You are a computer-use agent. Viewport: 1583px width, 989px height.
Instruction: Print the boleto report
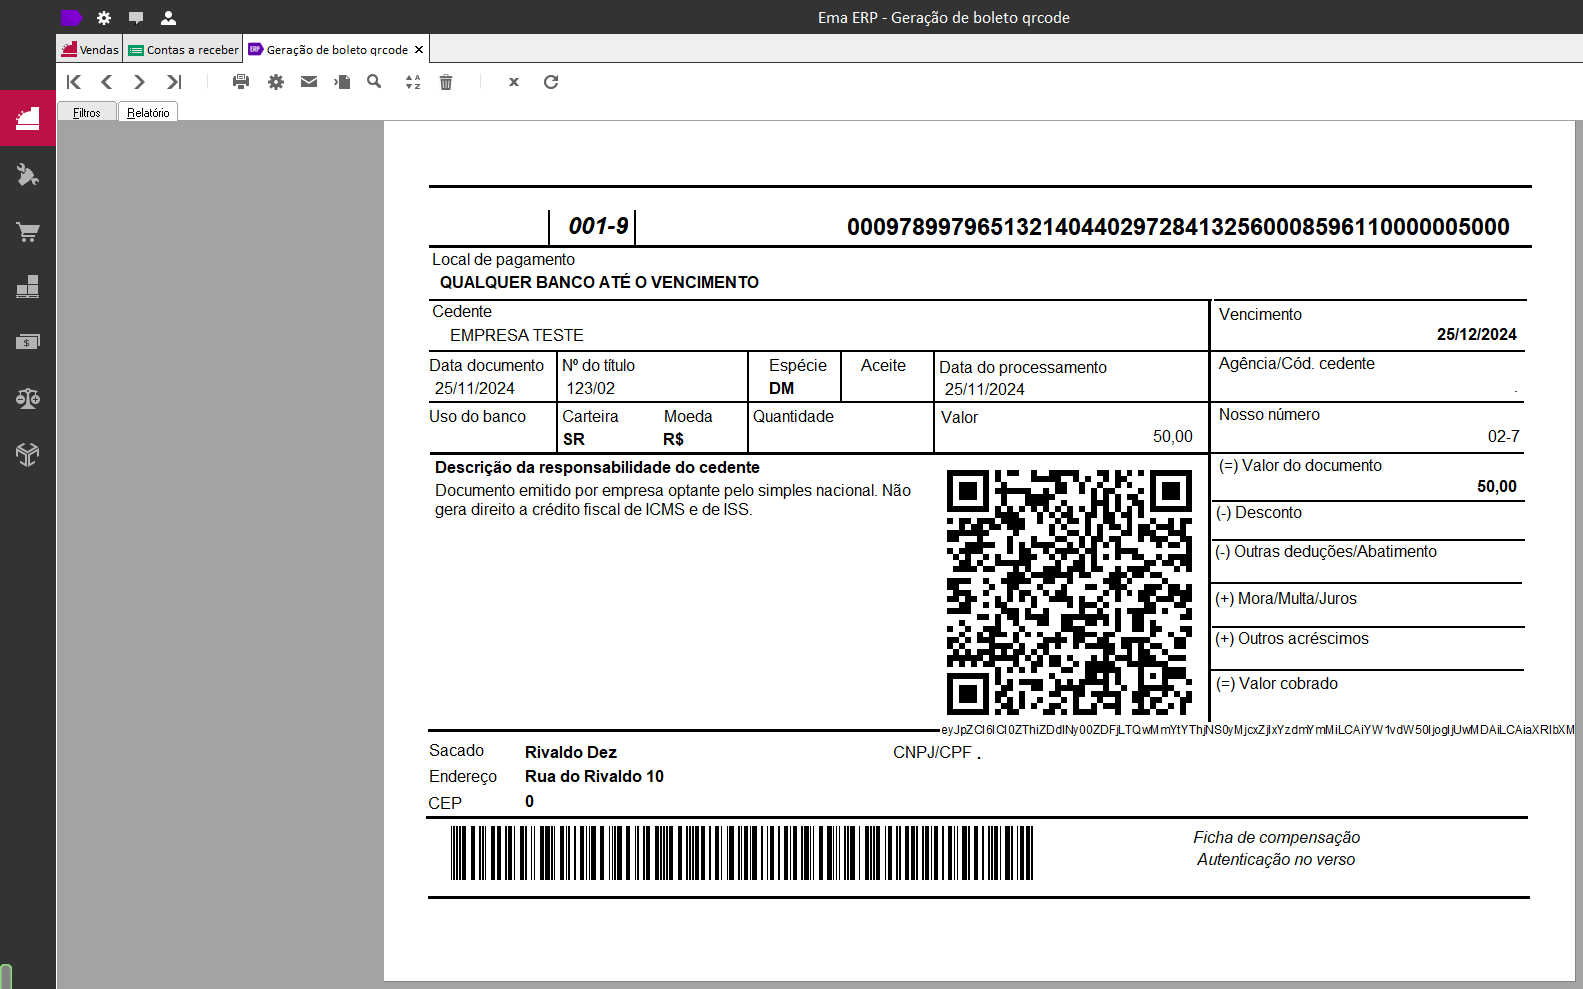(241, 82)
